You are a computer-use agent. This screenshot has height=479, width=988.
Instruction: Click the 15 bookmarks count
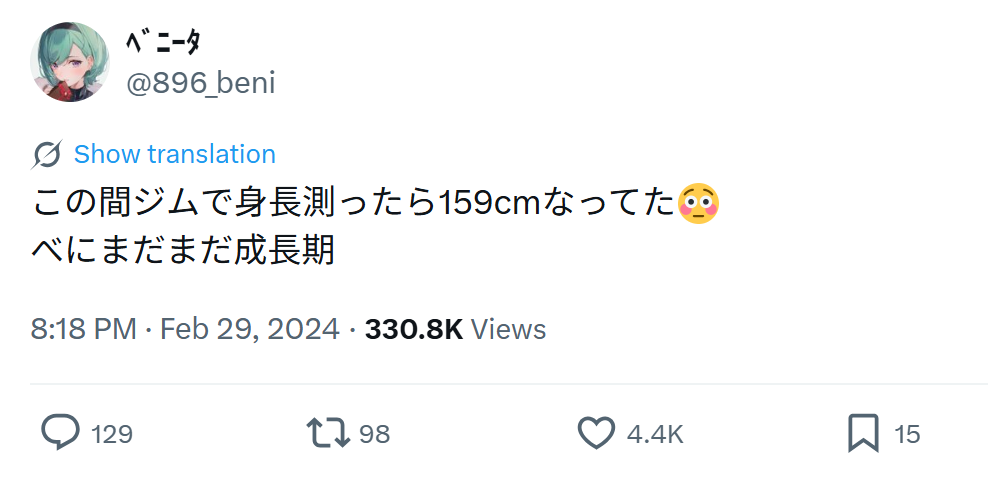(907, 434)
